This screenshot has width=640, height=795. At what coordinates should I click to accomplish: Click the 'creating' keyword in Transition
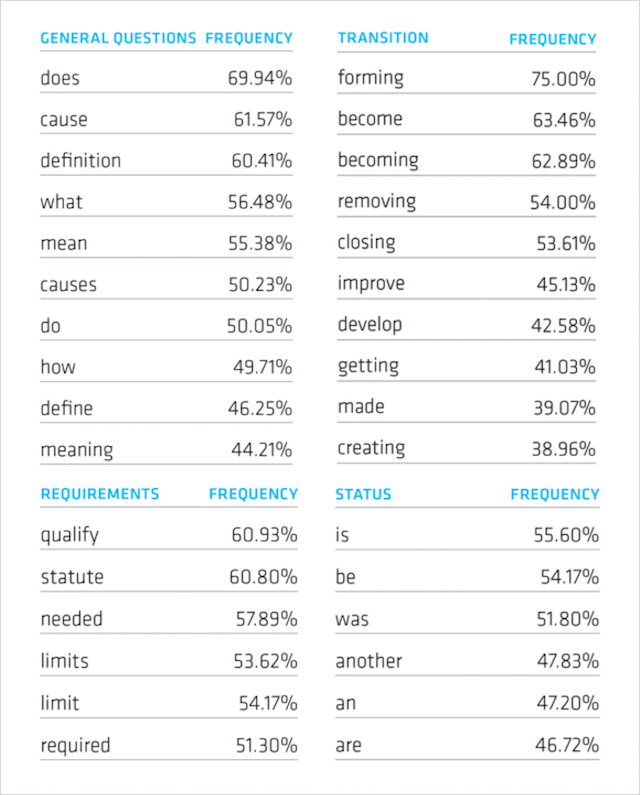click(x=371, y=448)
